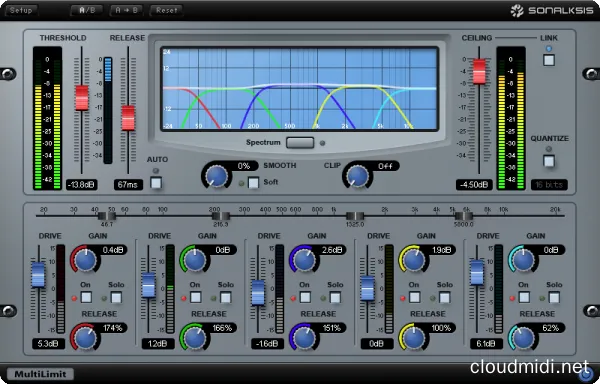
Task: Click the drive value field -1.6dB
Action: [x=267, y=343]
